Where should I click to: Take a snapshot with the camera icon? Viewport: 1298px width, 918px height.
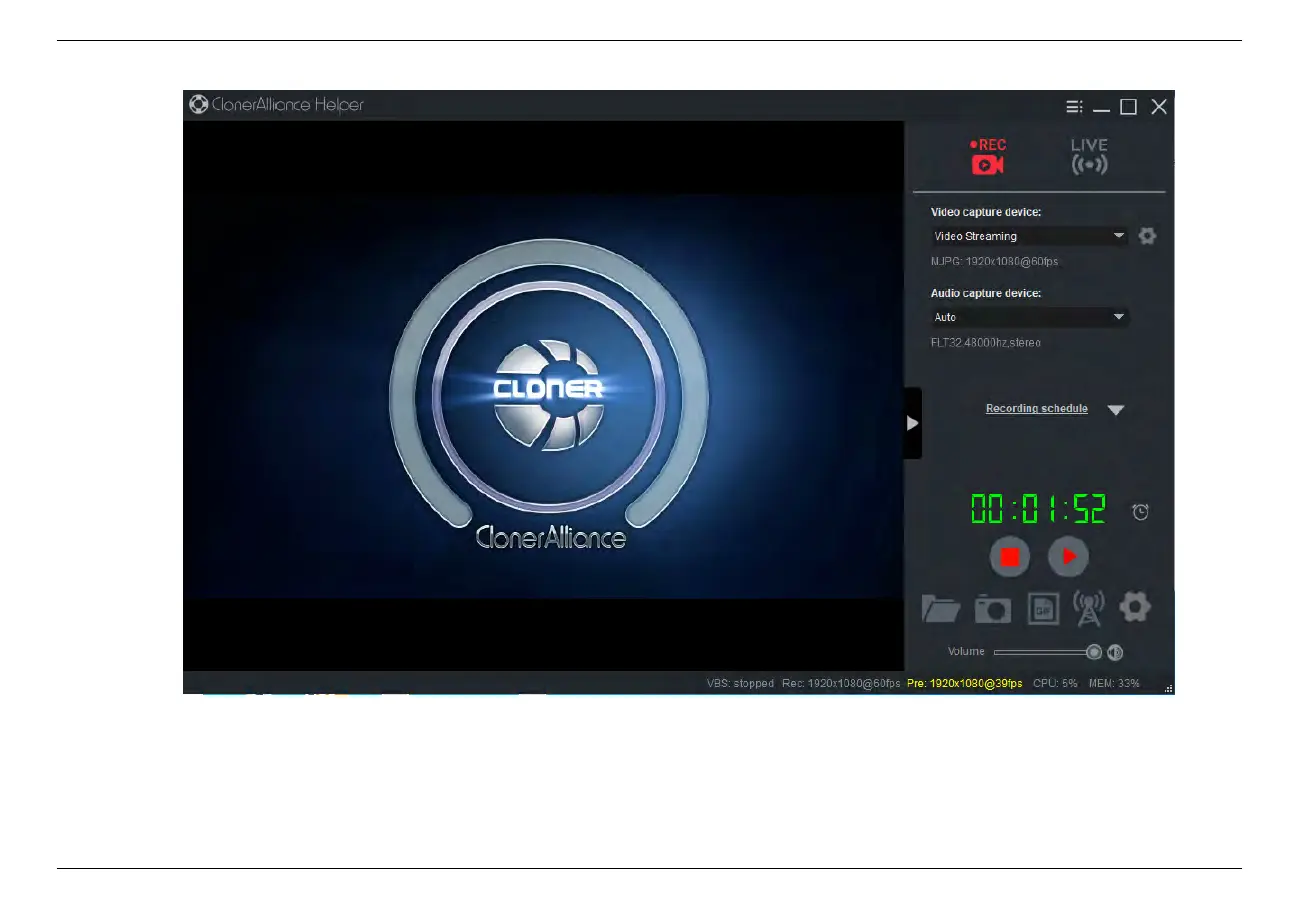coord(993,608)
